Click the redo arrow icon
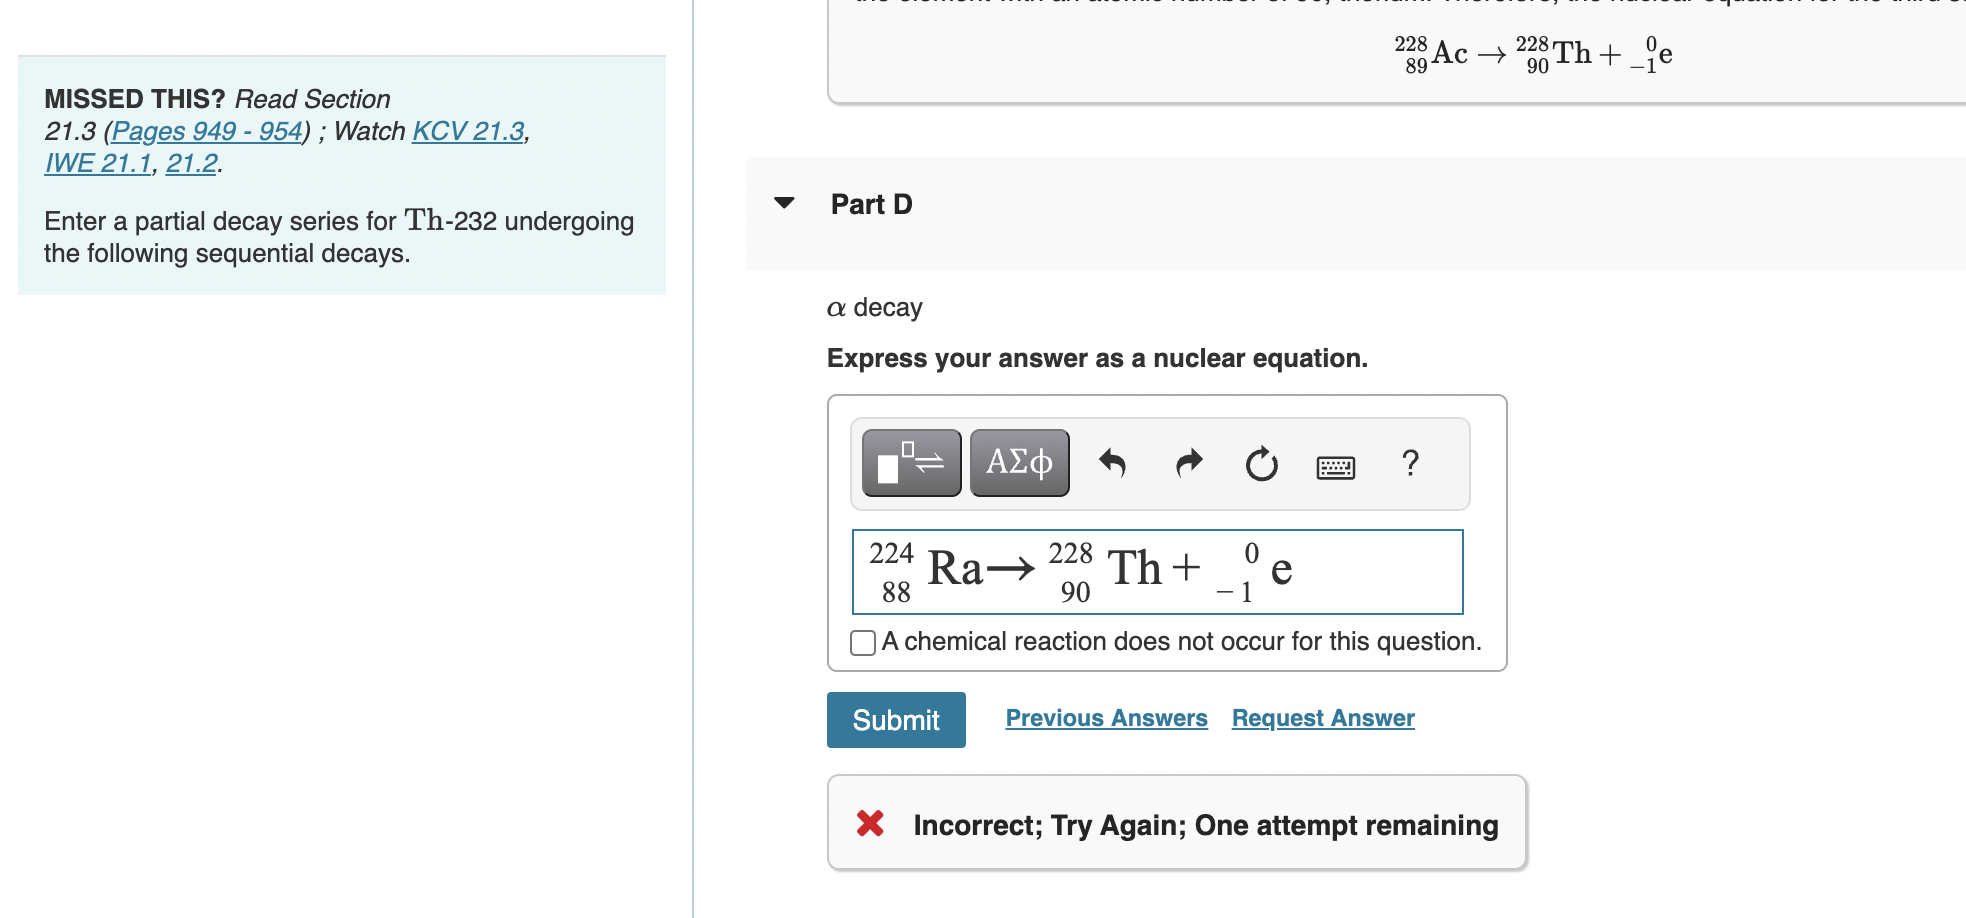Viewport: 1966px width, 918px height. pos(1188,463)
